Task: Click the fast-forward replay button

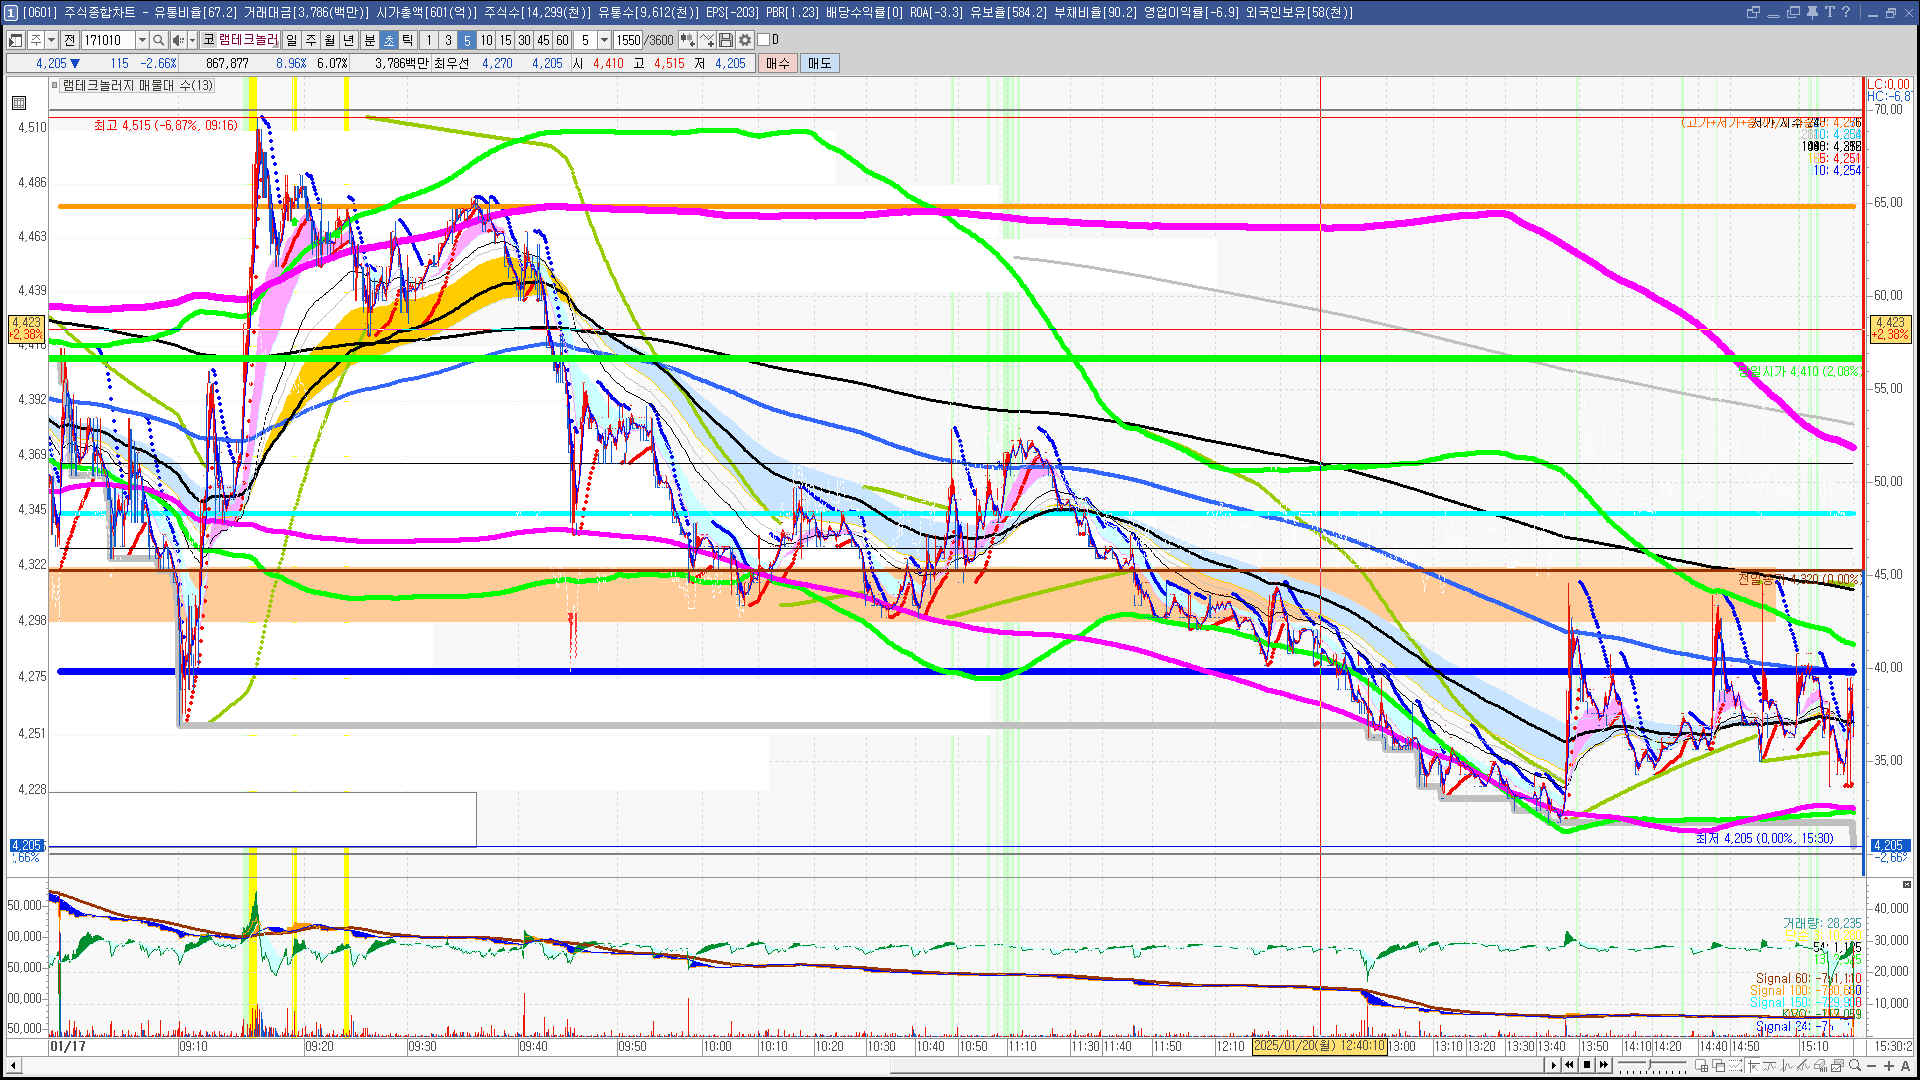Action: click(1604, 1065)
